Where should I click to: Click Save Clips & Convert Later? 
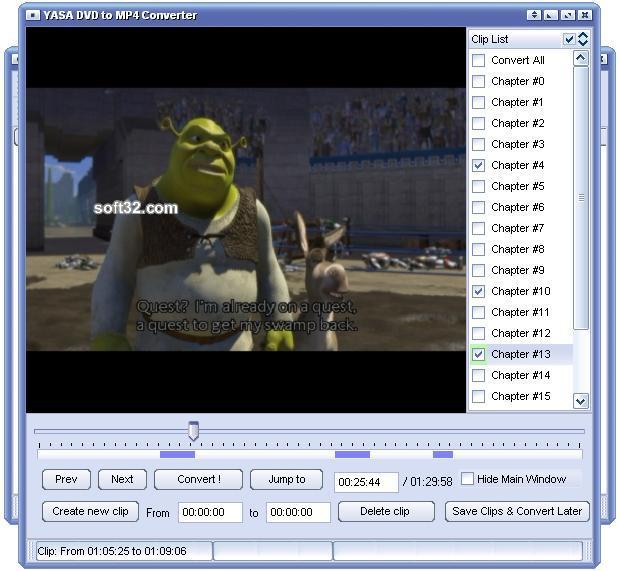click(517, 511)
